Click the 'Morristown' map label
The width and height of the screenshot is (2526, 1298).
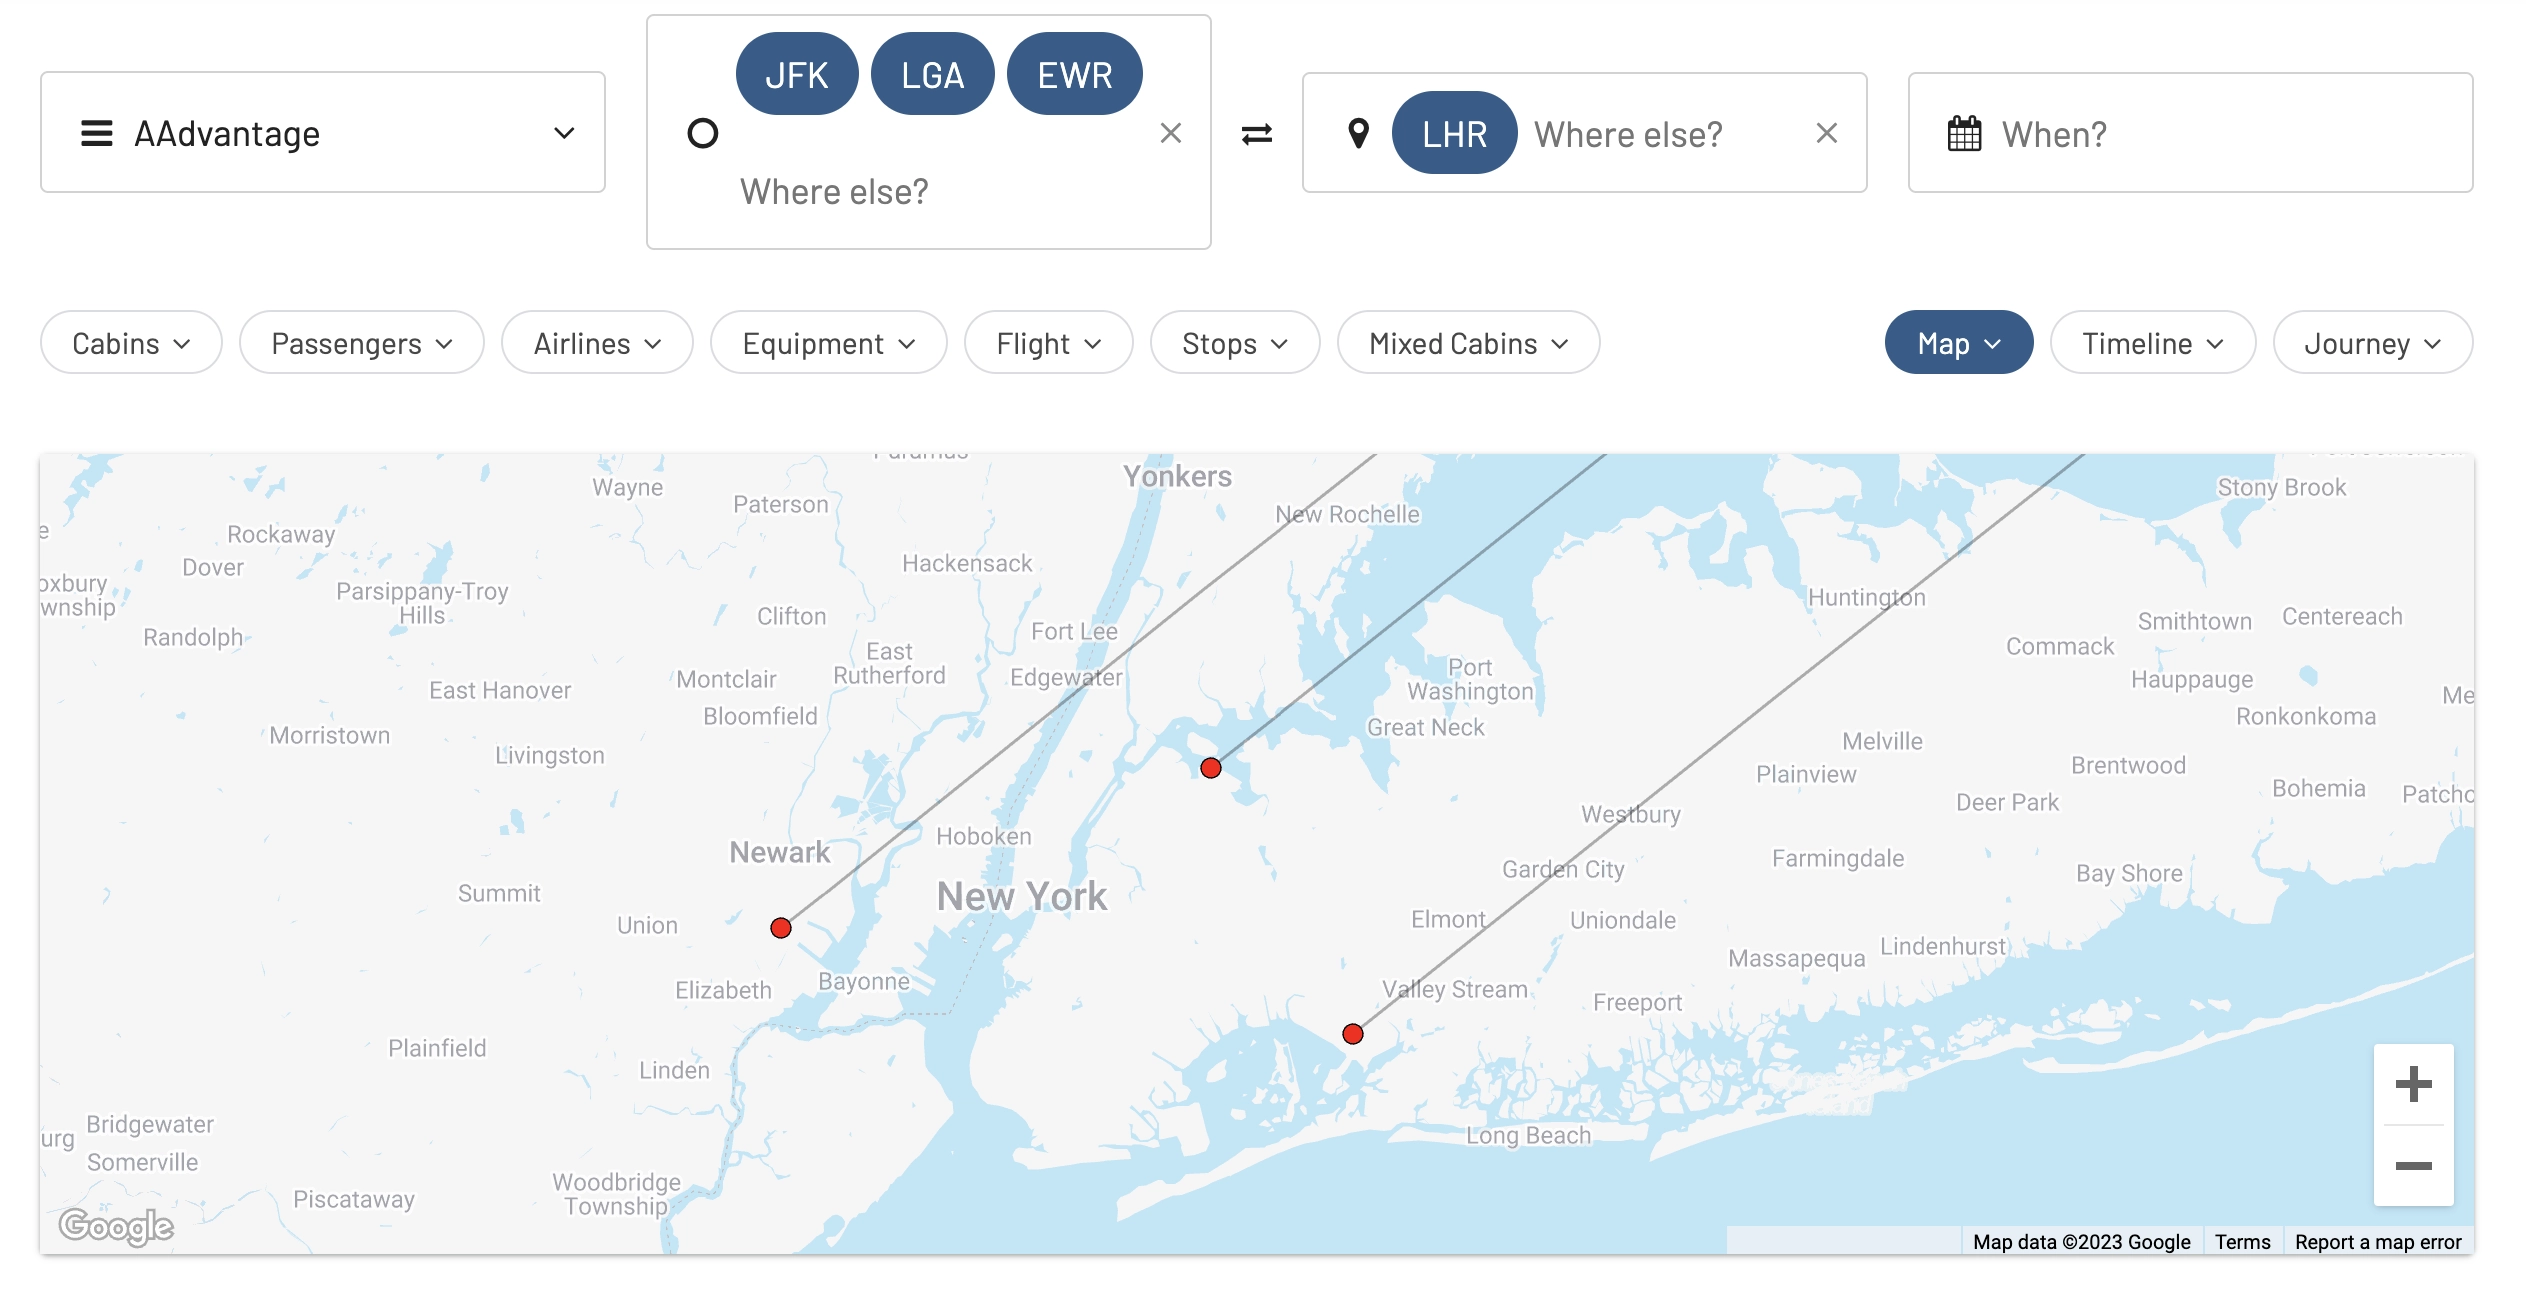point(329,735)
